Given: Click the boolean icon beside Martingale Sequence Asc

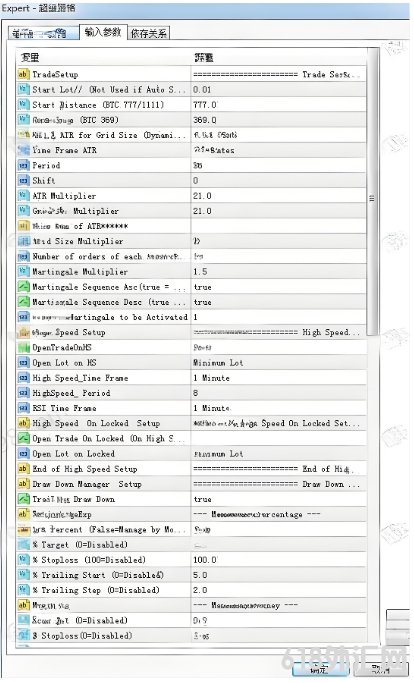Looking at the screenshot, I should [23, 287].
